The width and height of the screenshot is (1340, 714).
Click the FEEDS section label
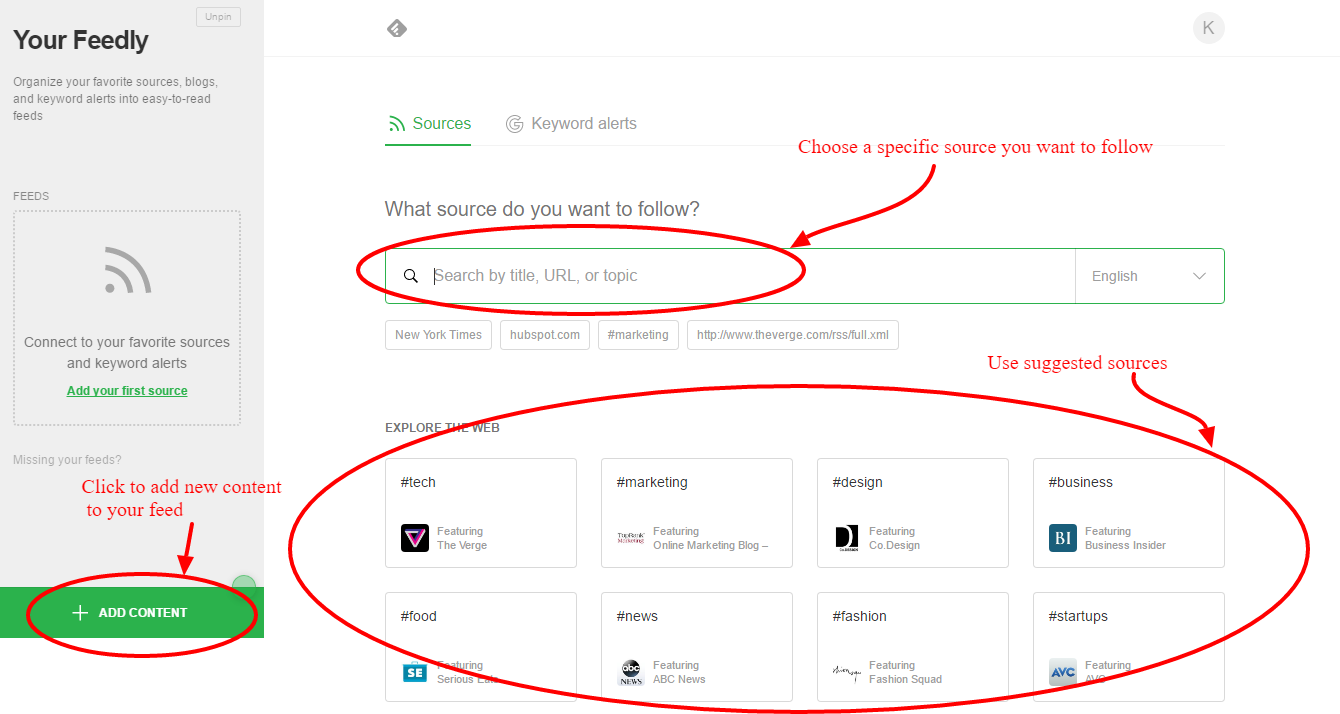pyautogui.click(x=31, y=196)
